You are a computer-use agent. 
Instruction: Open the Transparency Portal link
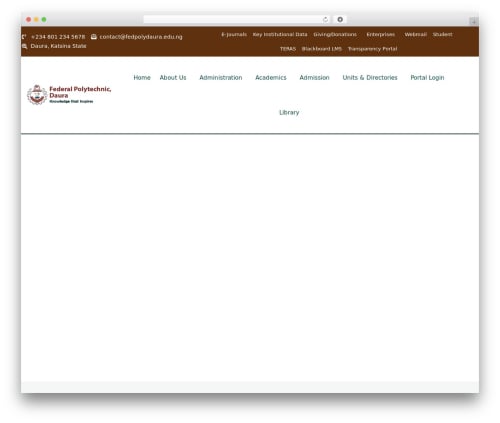[x=373, y=49]
